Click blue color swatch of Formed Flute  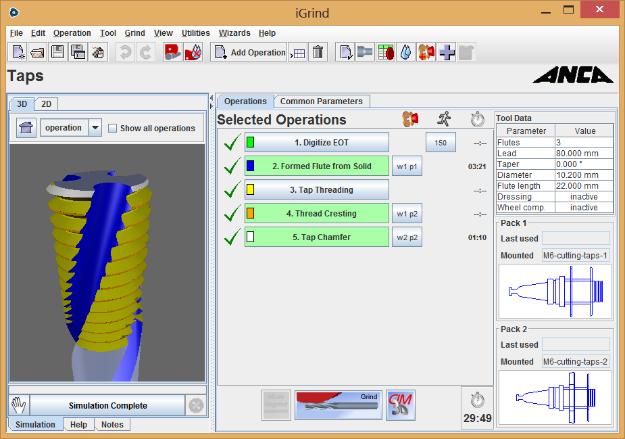pos(250,166)
